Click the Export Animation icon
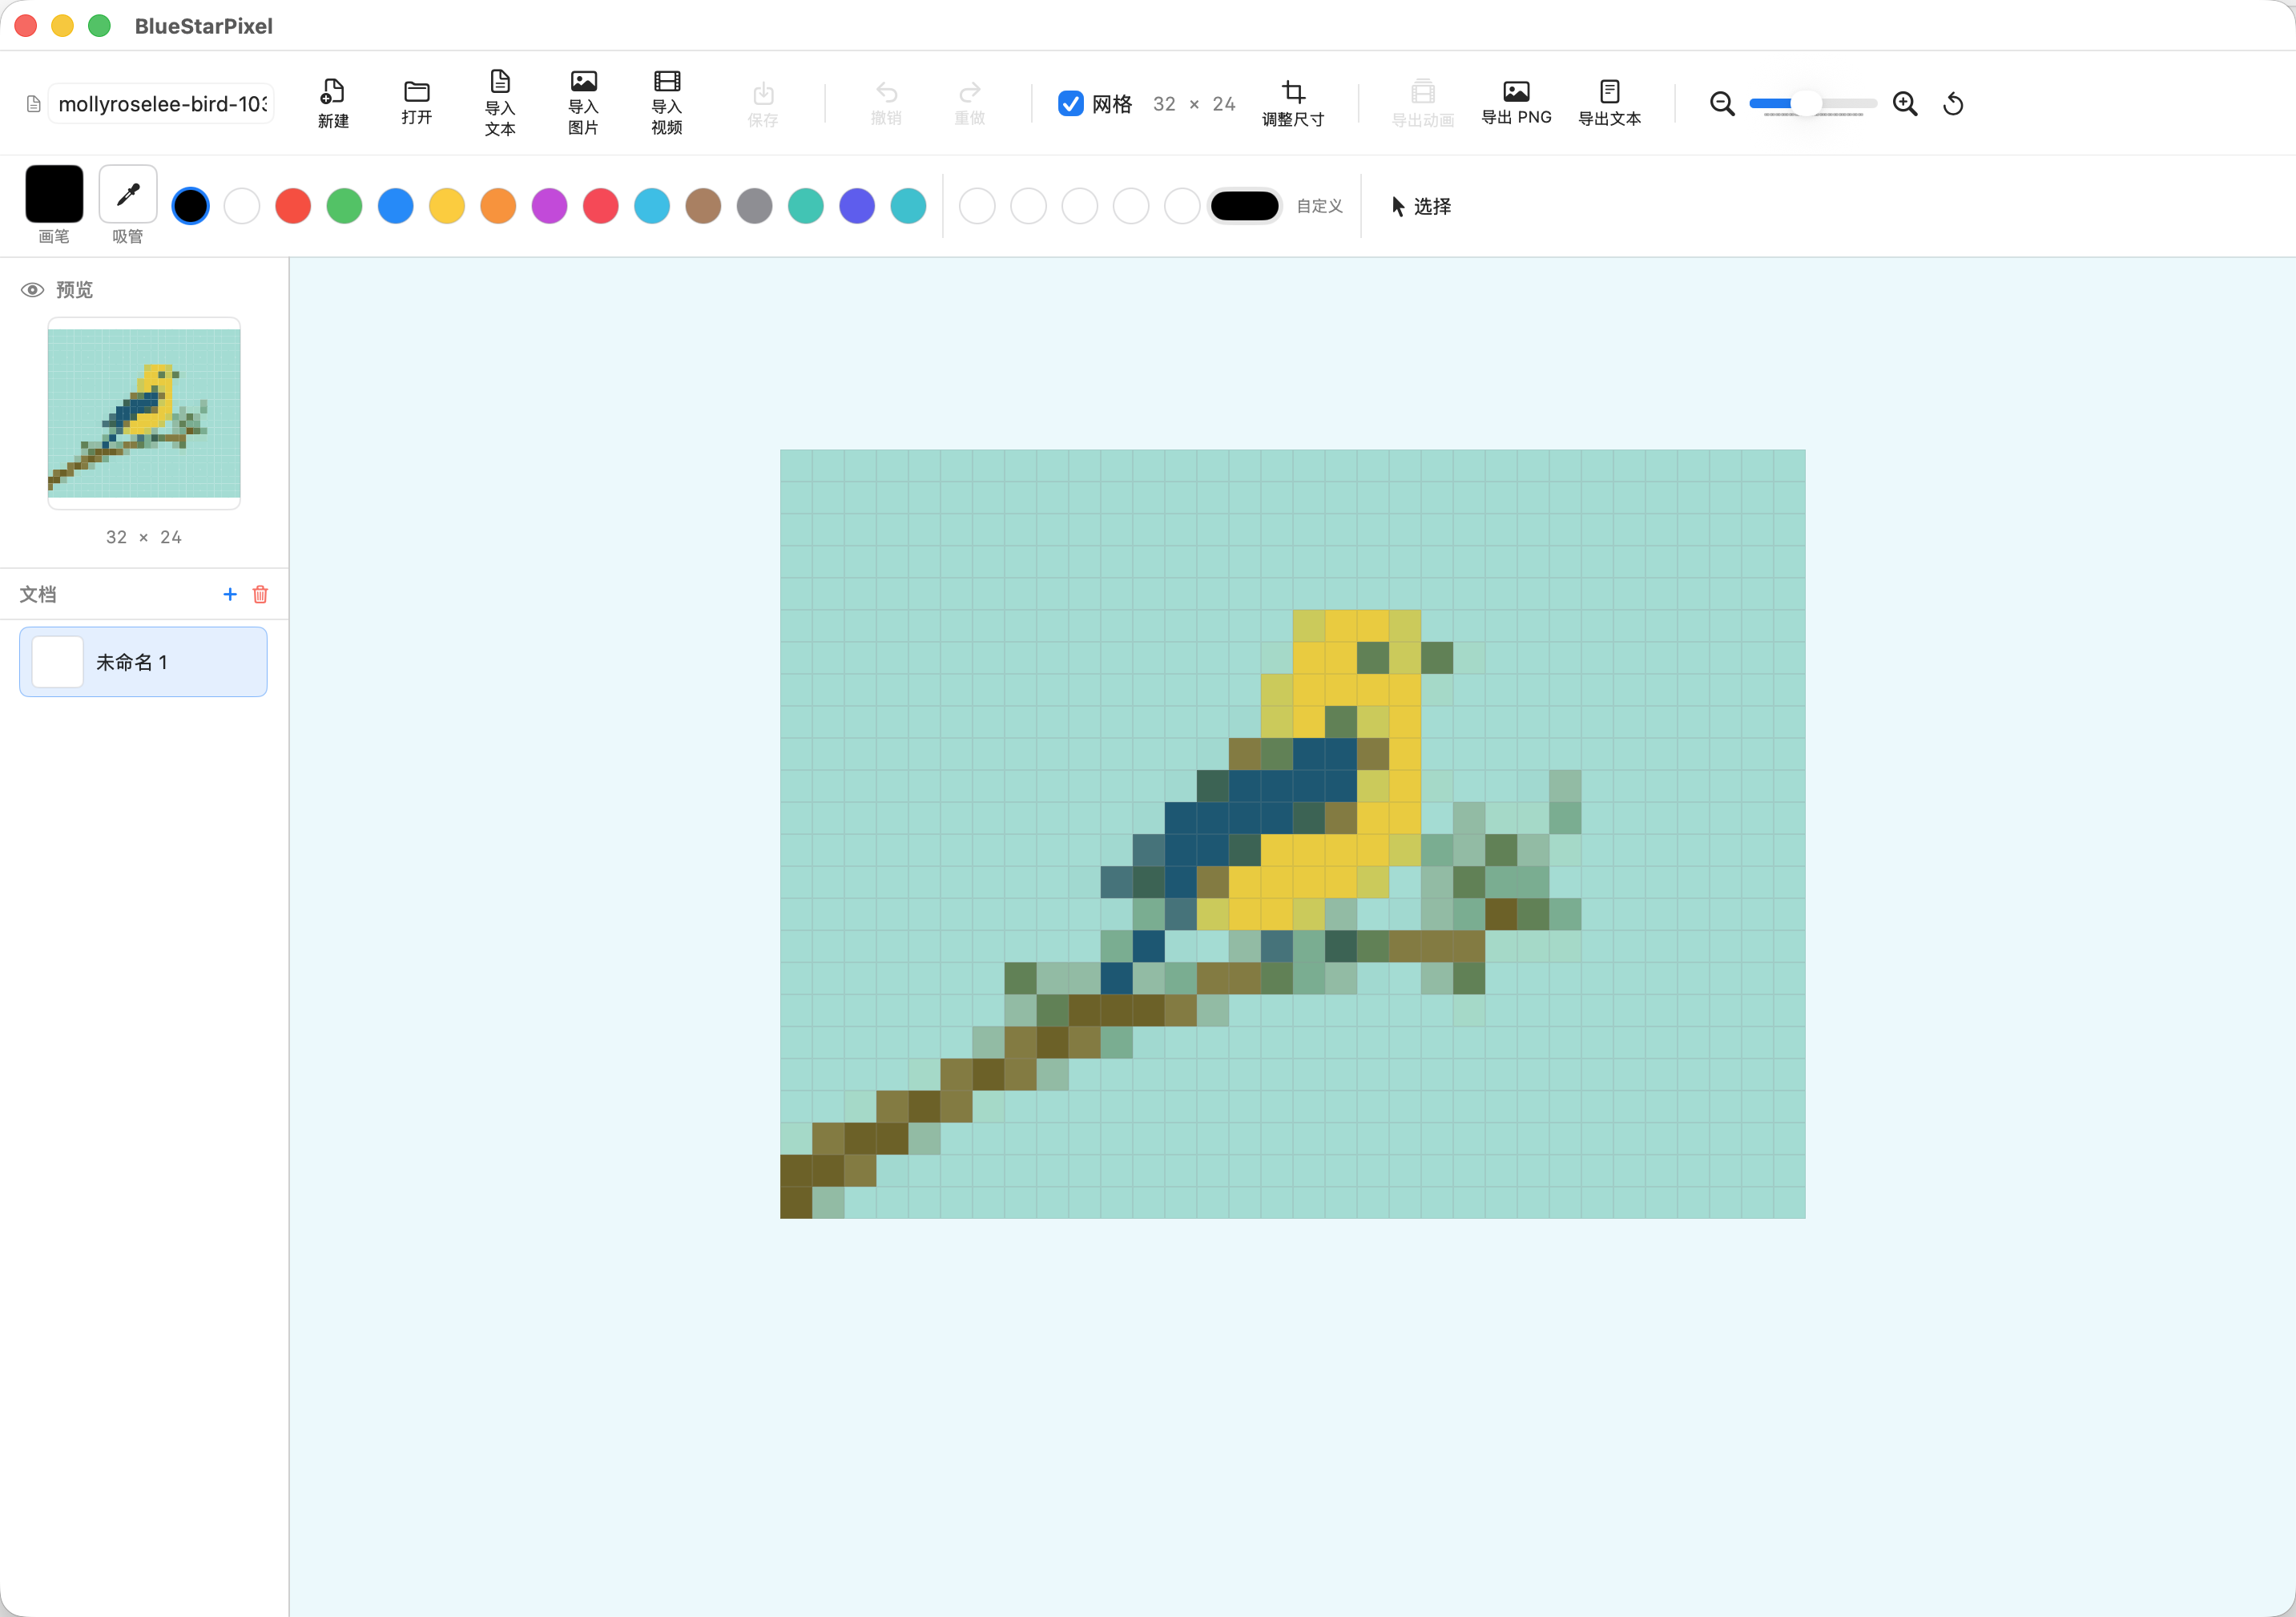 click(x=1423, y=92)
